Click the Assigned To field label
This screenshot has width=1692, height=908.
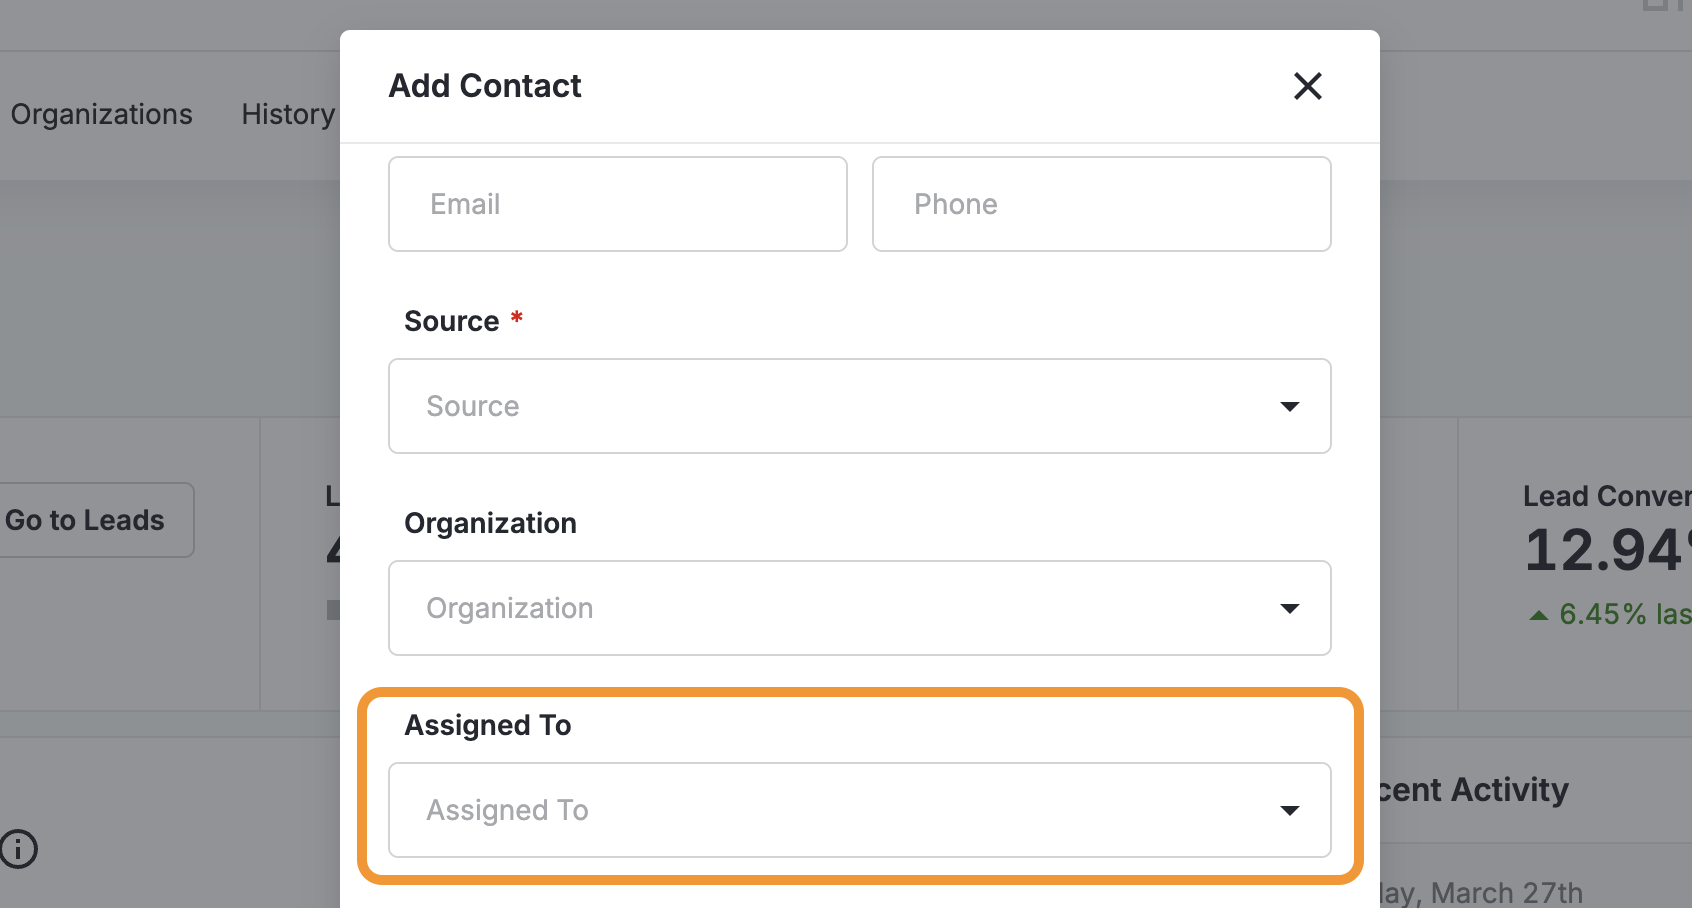pos(488,725)
